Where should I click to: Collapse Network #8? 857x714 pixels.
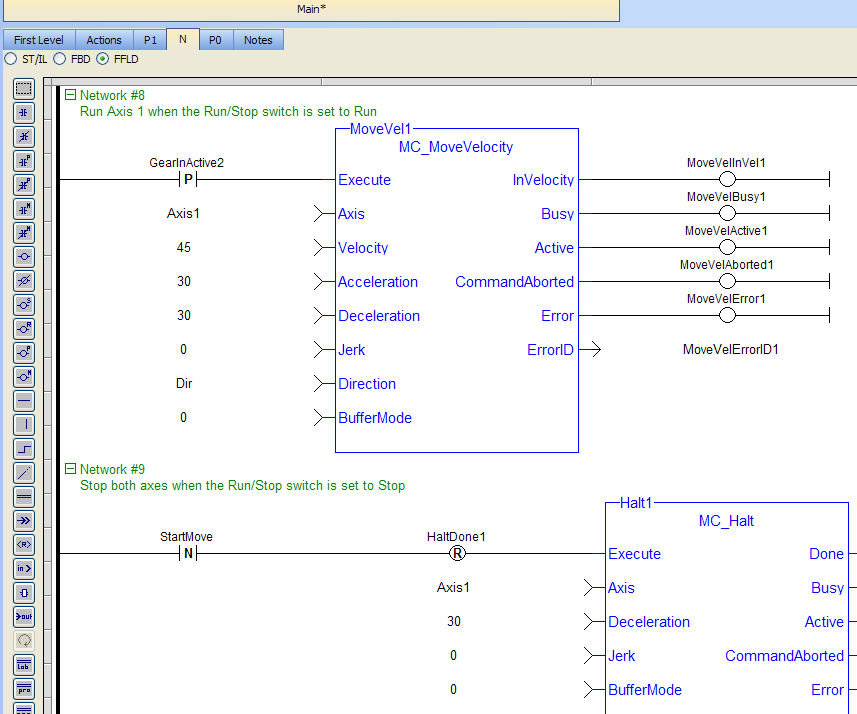point(70,95)
